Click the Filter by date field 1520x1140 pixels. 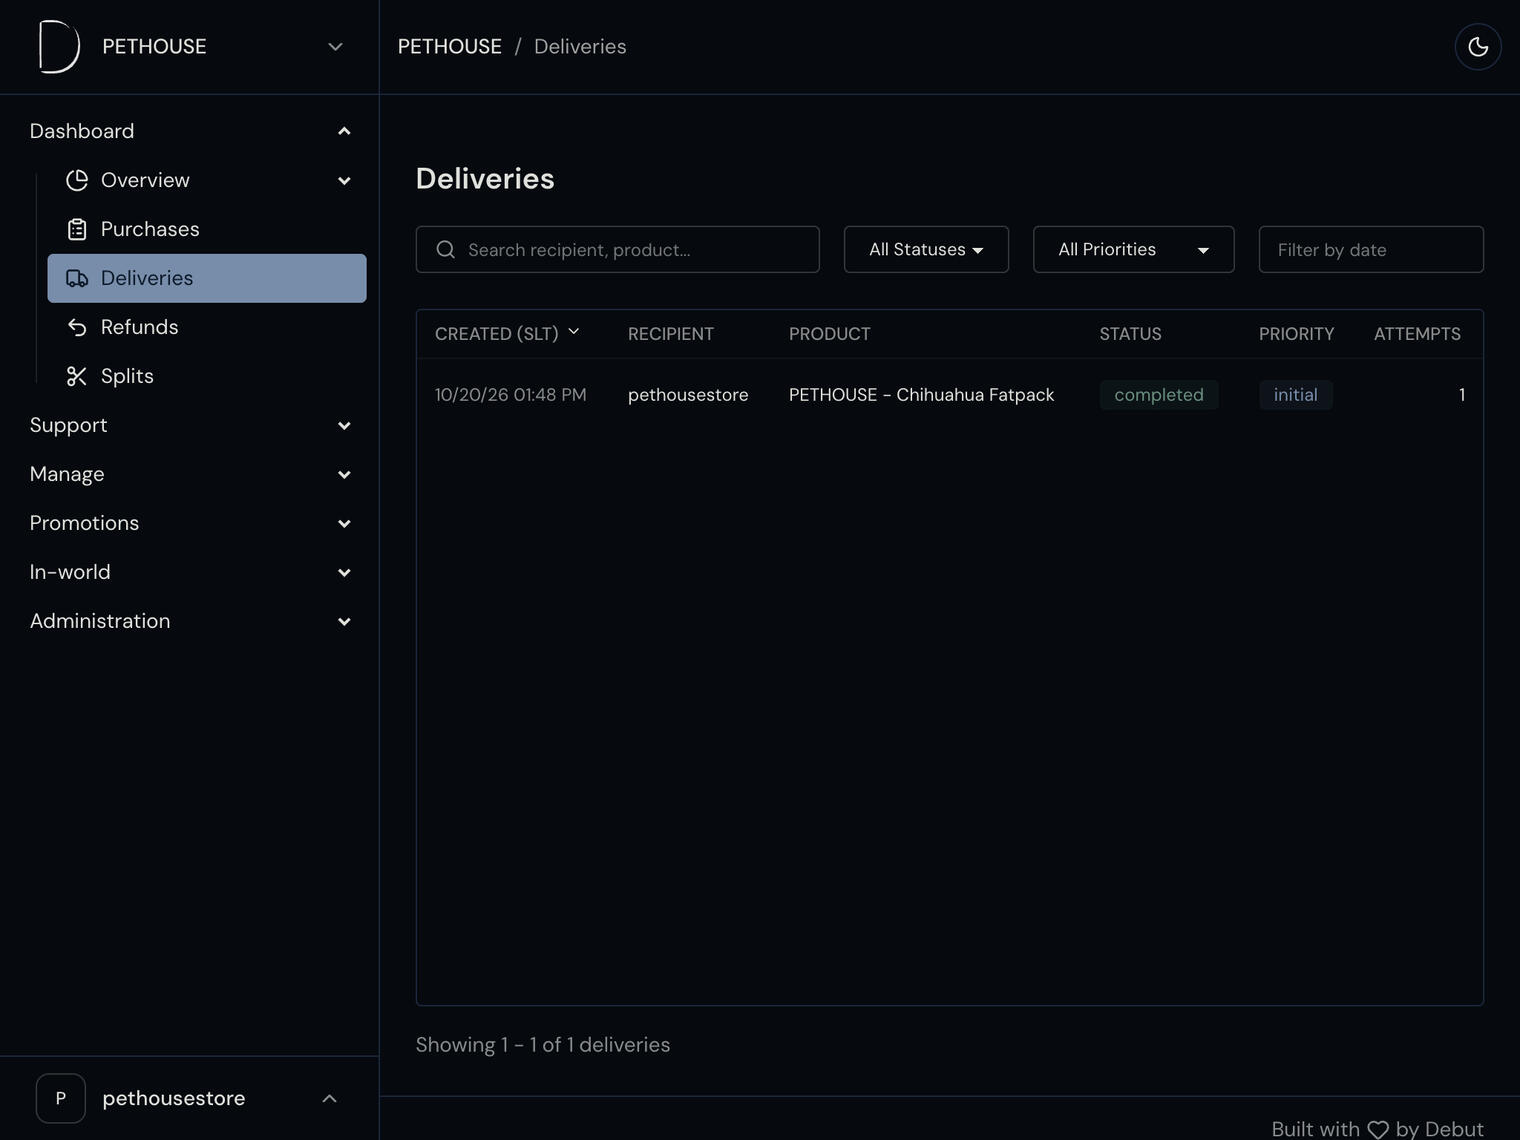coord(1371,249)
